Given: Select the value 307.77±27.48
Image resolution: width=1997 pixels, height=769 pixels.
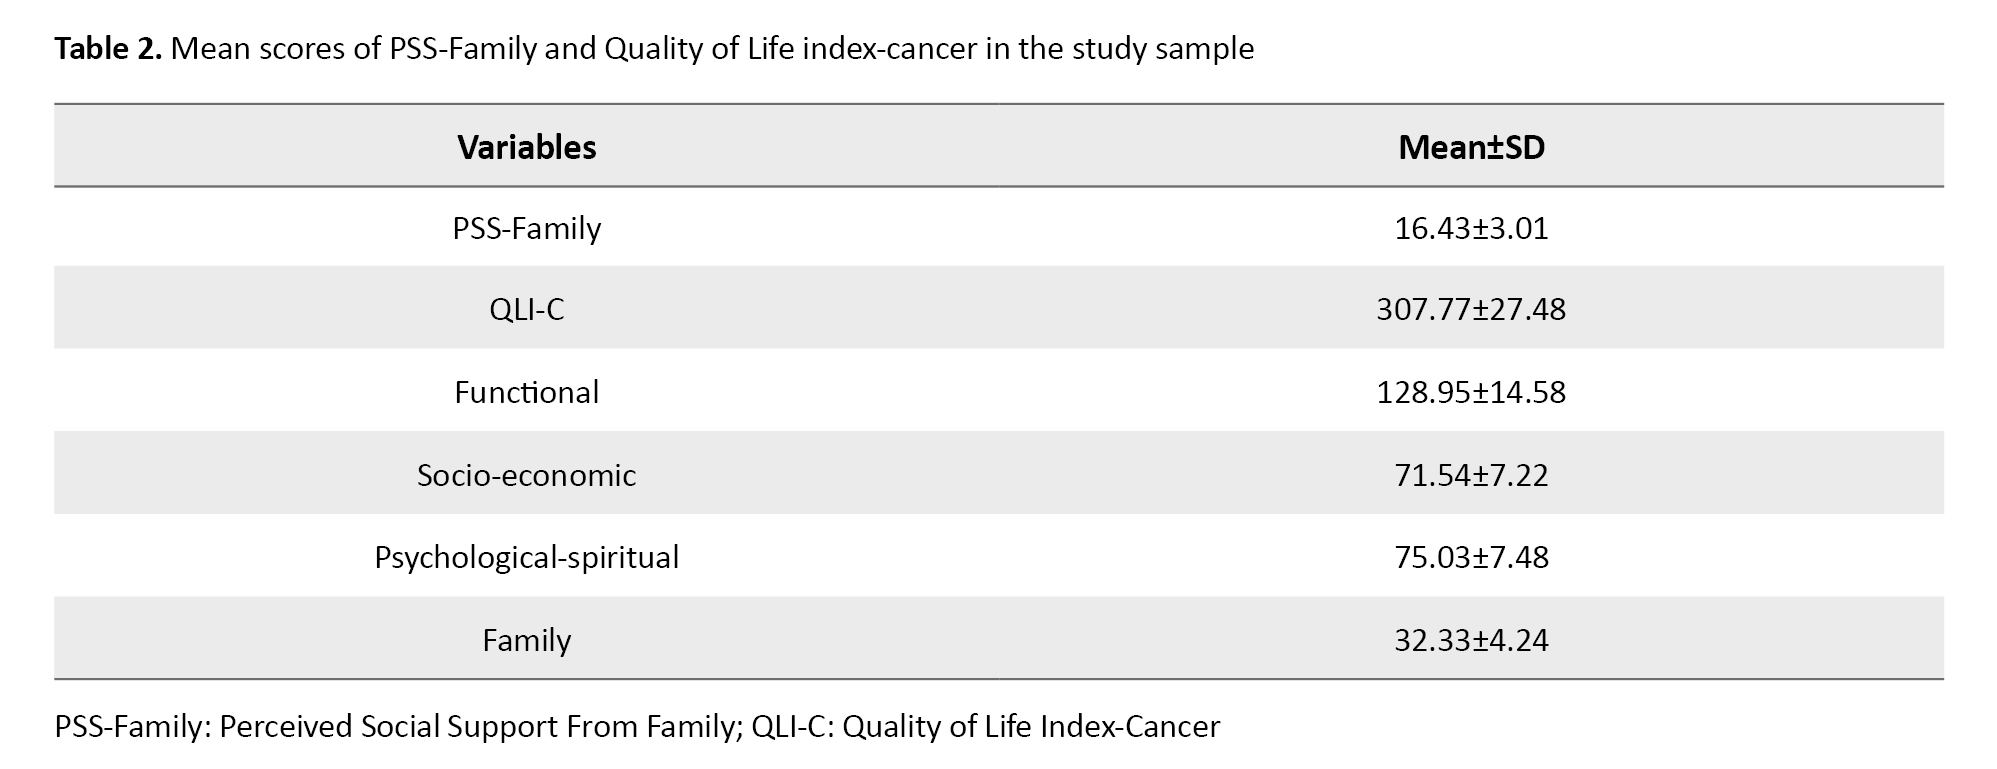Looking at the screenshot, I should (1471, 309).
